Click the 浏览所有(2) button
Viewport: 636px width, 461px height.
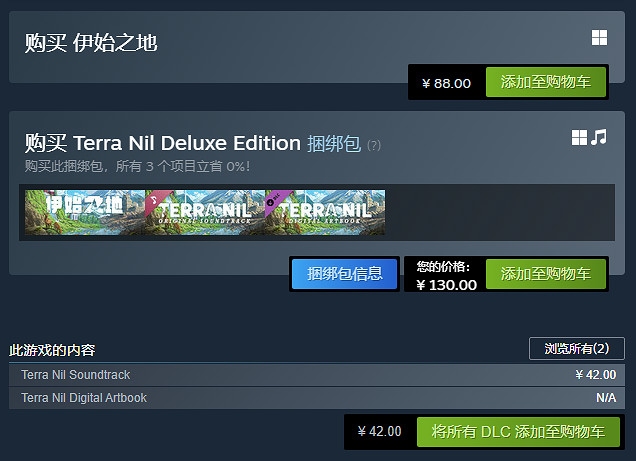[576, 349]
